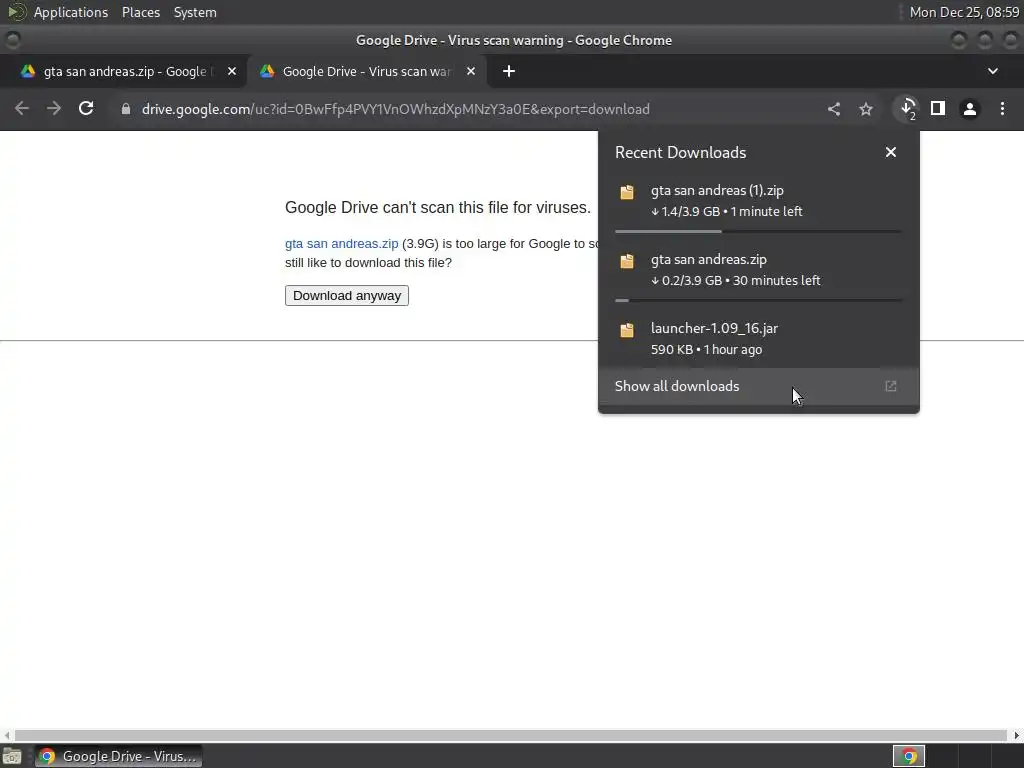Open the gta san andreas.zip link
This screenshot has height=768, width=1024.
click(342, 244)
